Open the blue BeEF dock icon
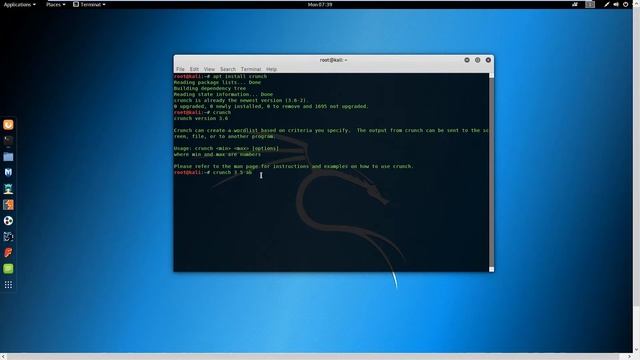The height and width of the screenshot is (360, 640). click(8, 237)
